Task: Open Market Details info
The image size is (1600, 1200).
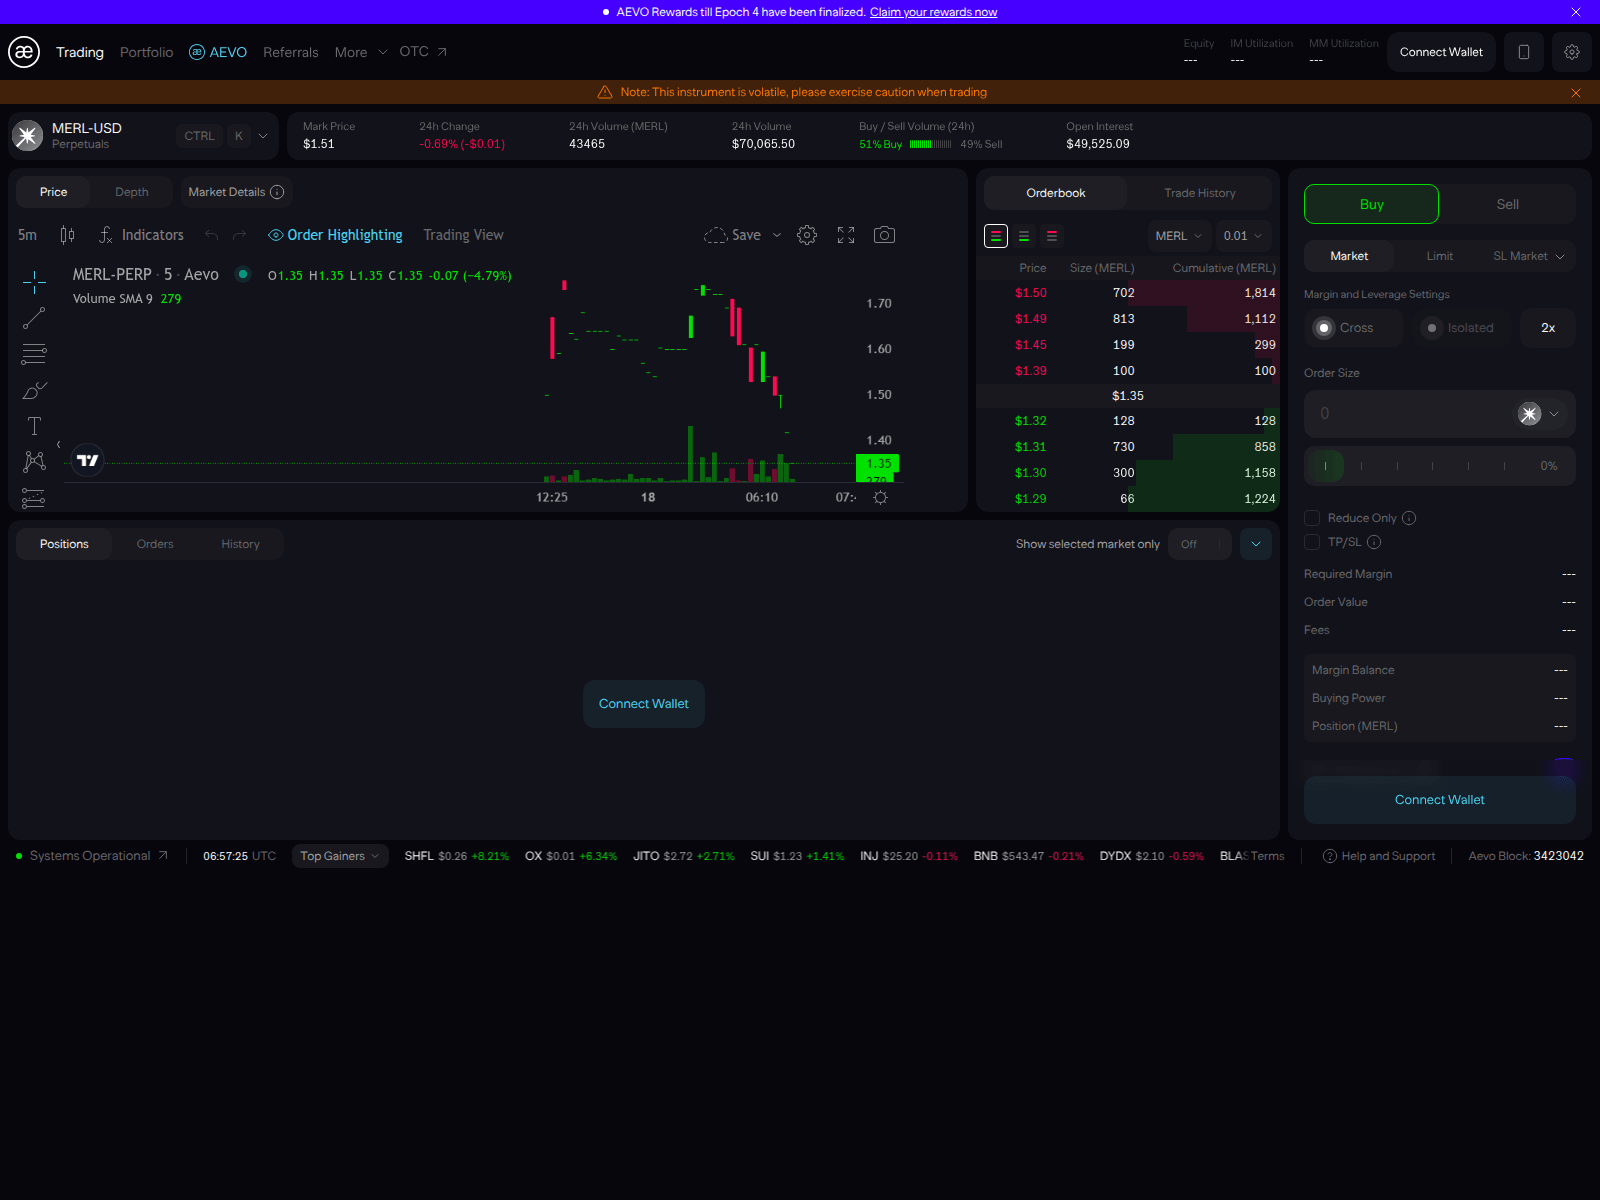Action: click(x=236, y=192)
